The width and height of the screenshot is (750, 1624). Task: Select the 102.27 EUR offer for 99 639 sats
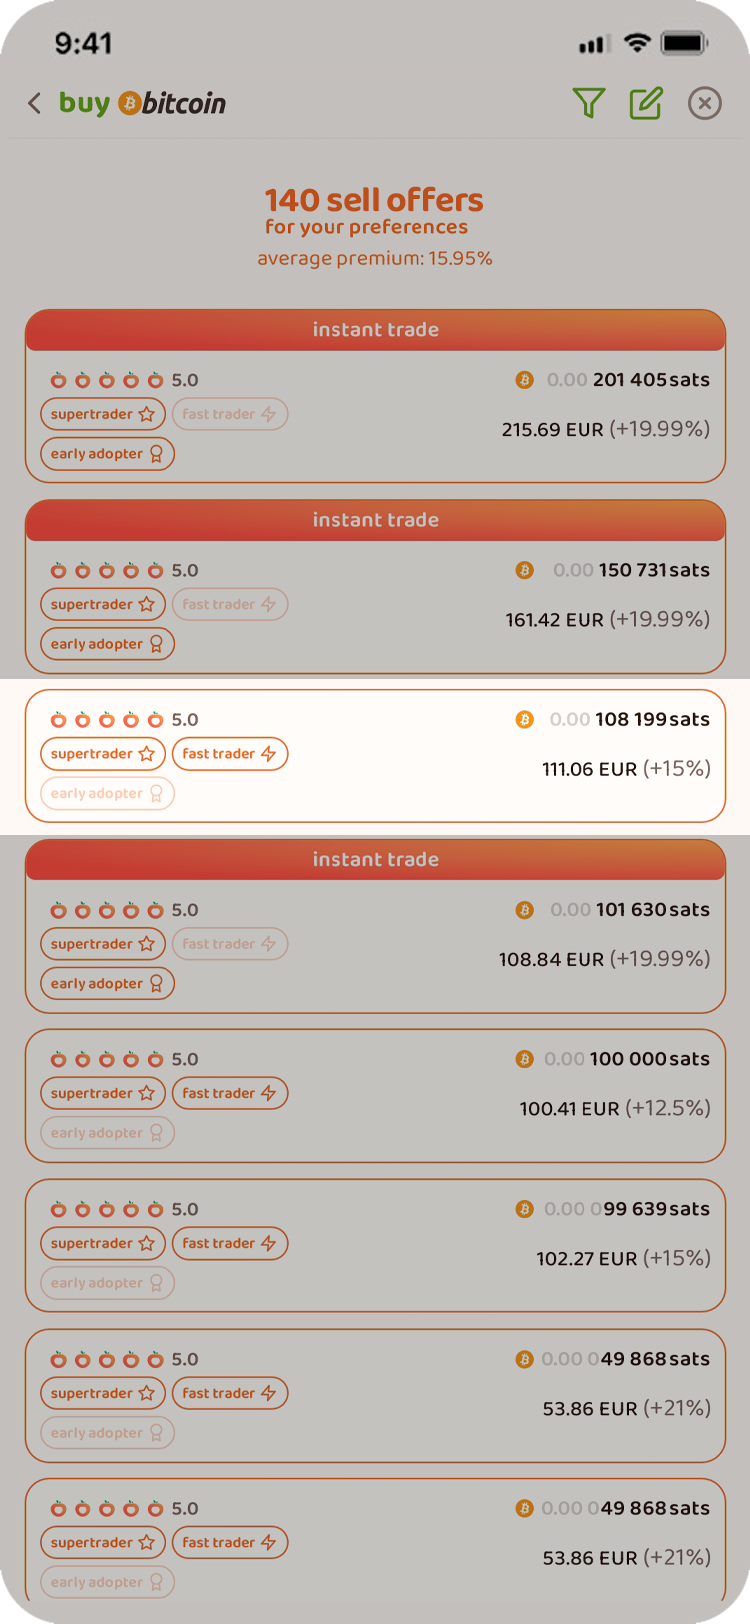pyautogui.click(x=375, y=1245)
